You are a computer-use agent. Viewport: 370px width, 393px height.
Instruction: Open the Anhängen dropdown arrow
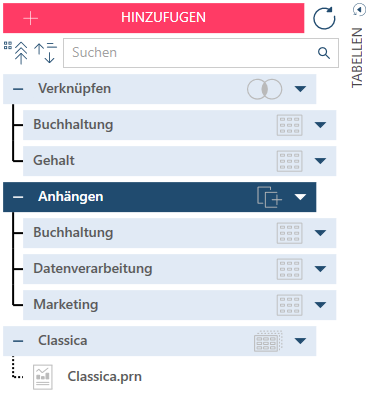pos(300,197)
